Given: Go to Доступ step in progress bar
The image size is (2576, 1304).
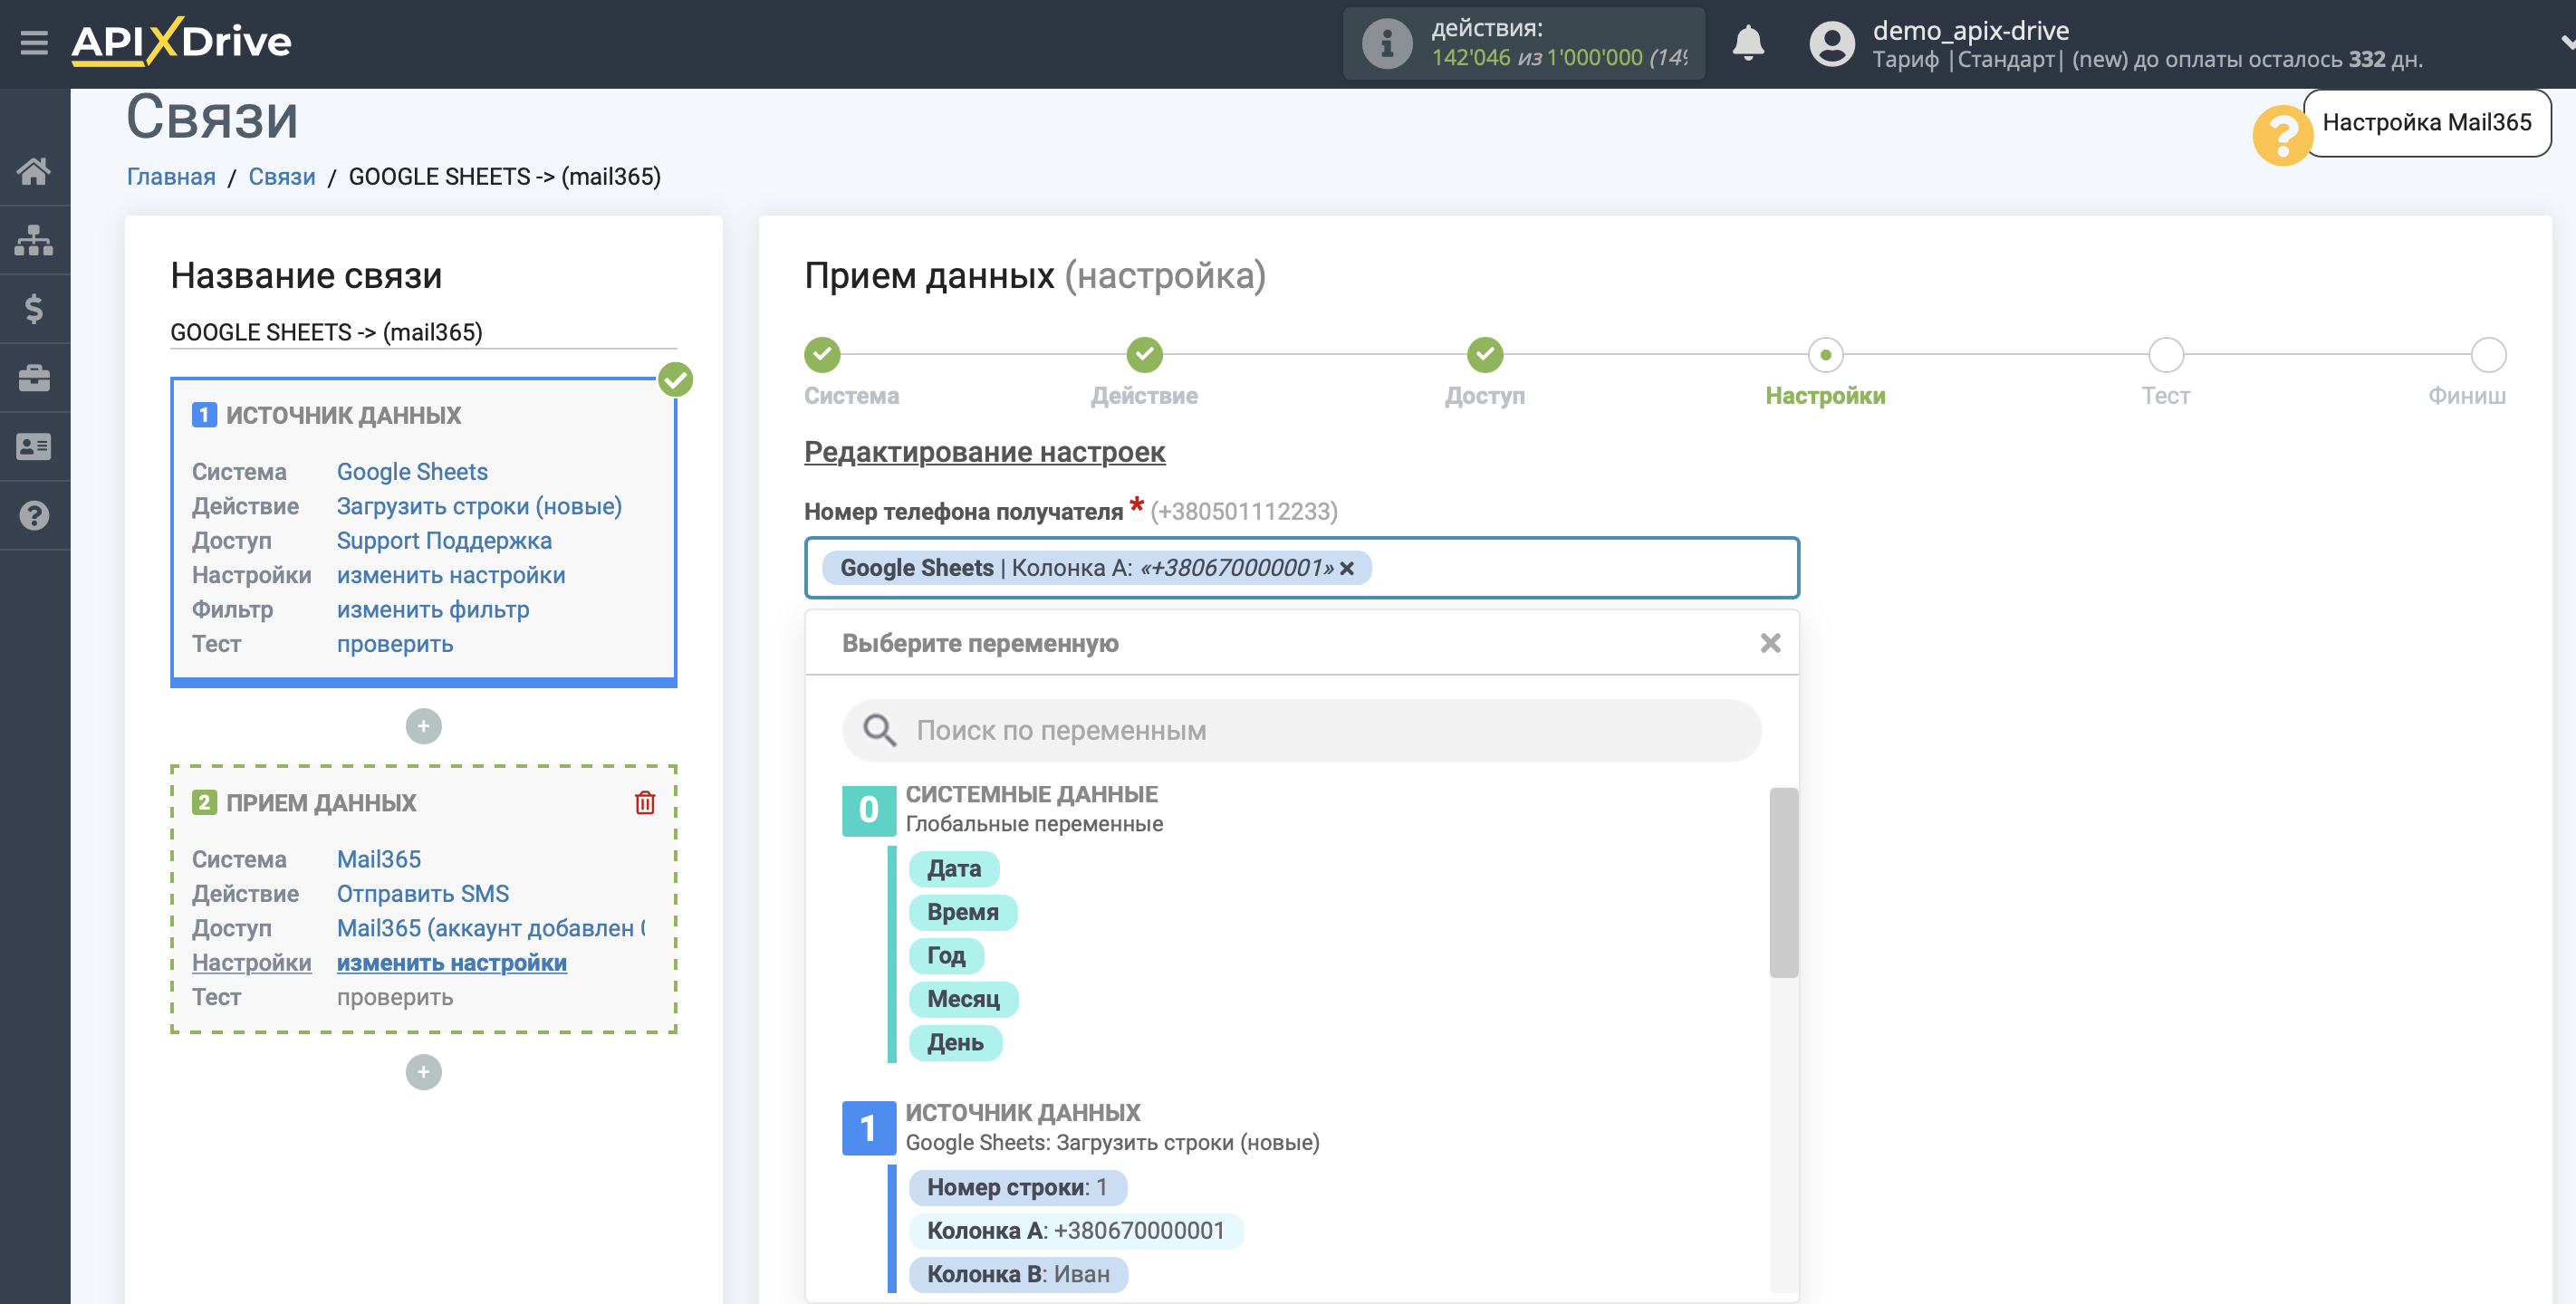Looking at the screenshot, I should click(1485, 354).
